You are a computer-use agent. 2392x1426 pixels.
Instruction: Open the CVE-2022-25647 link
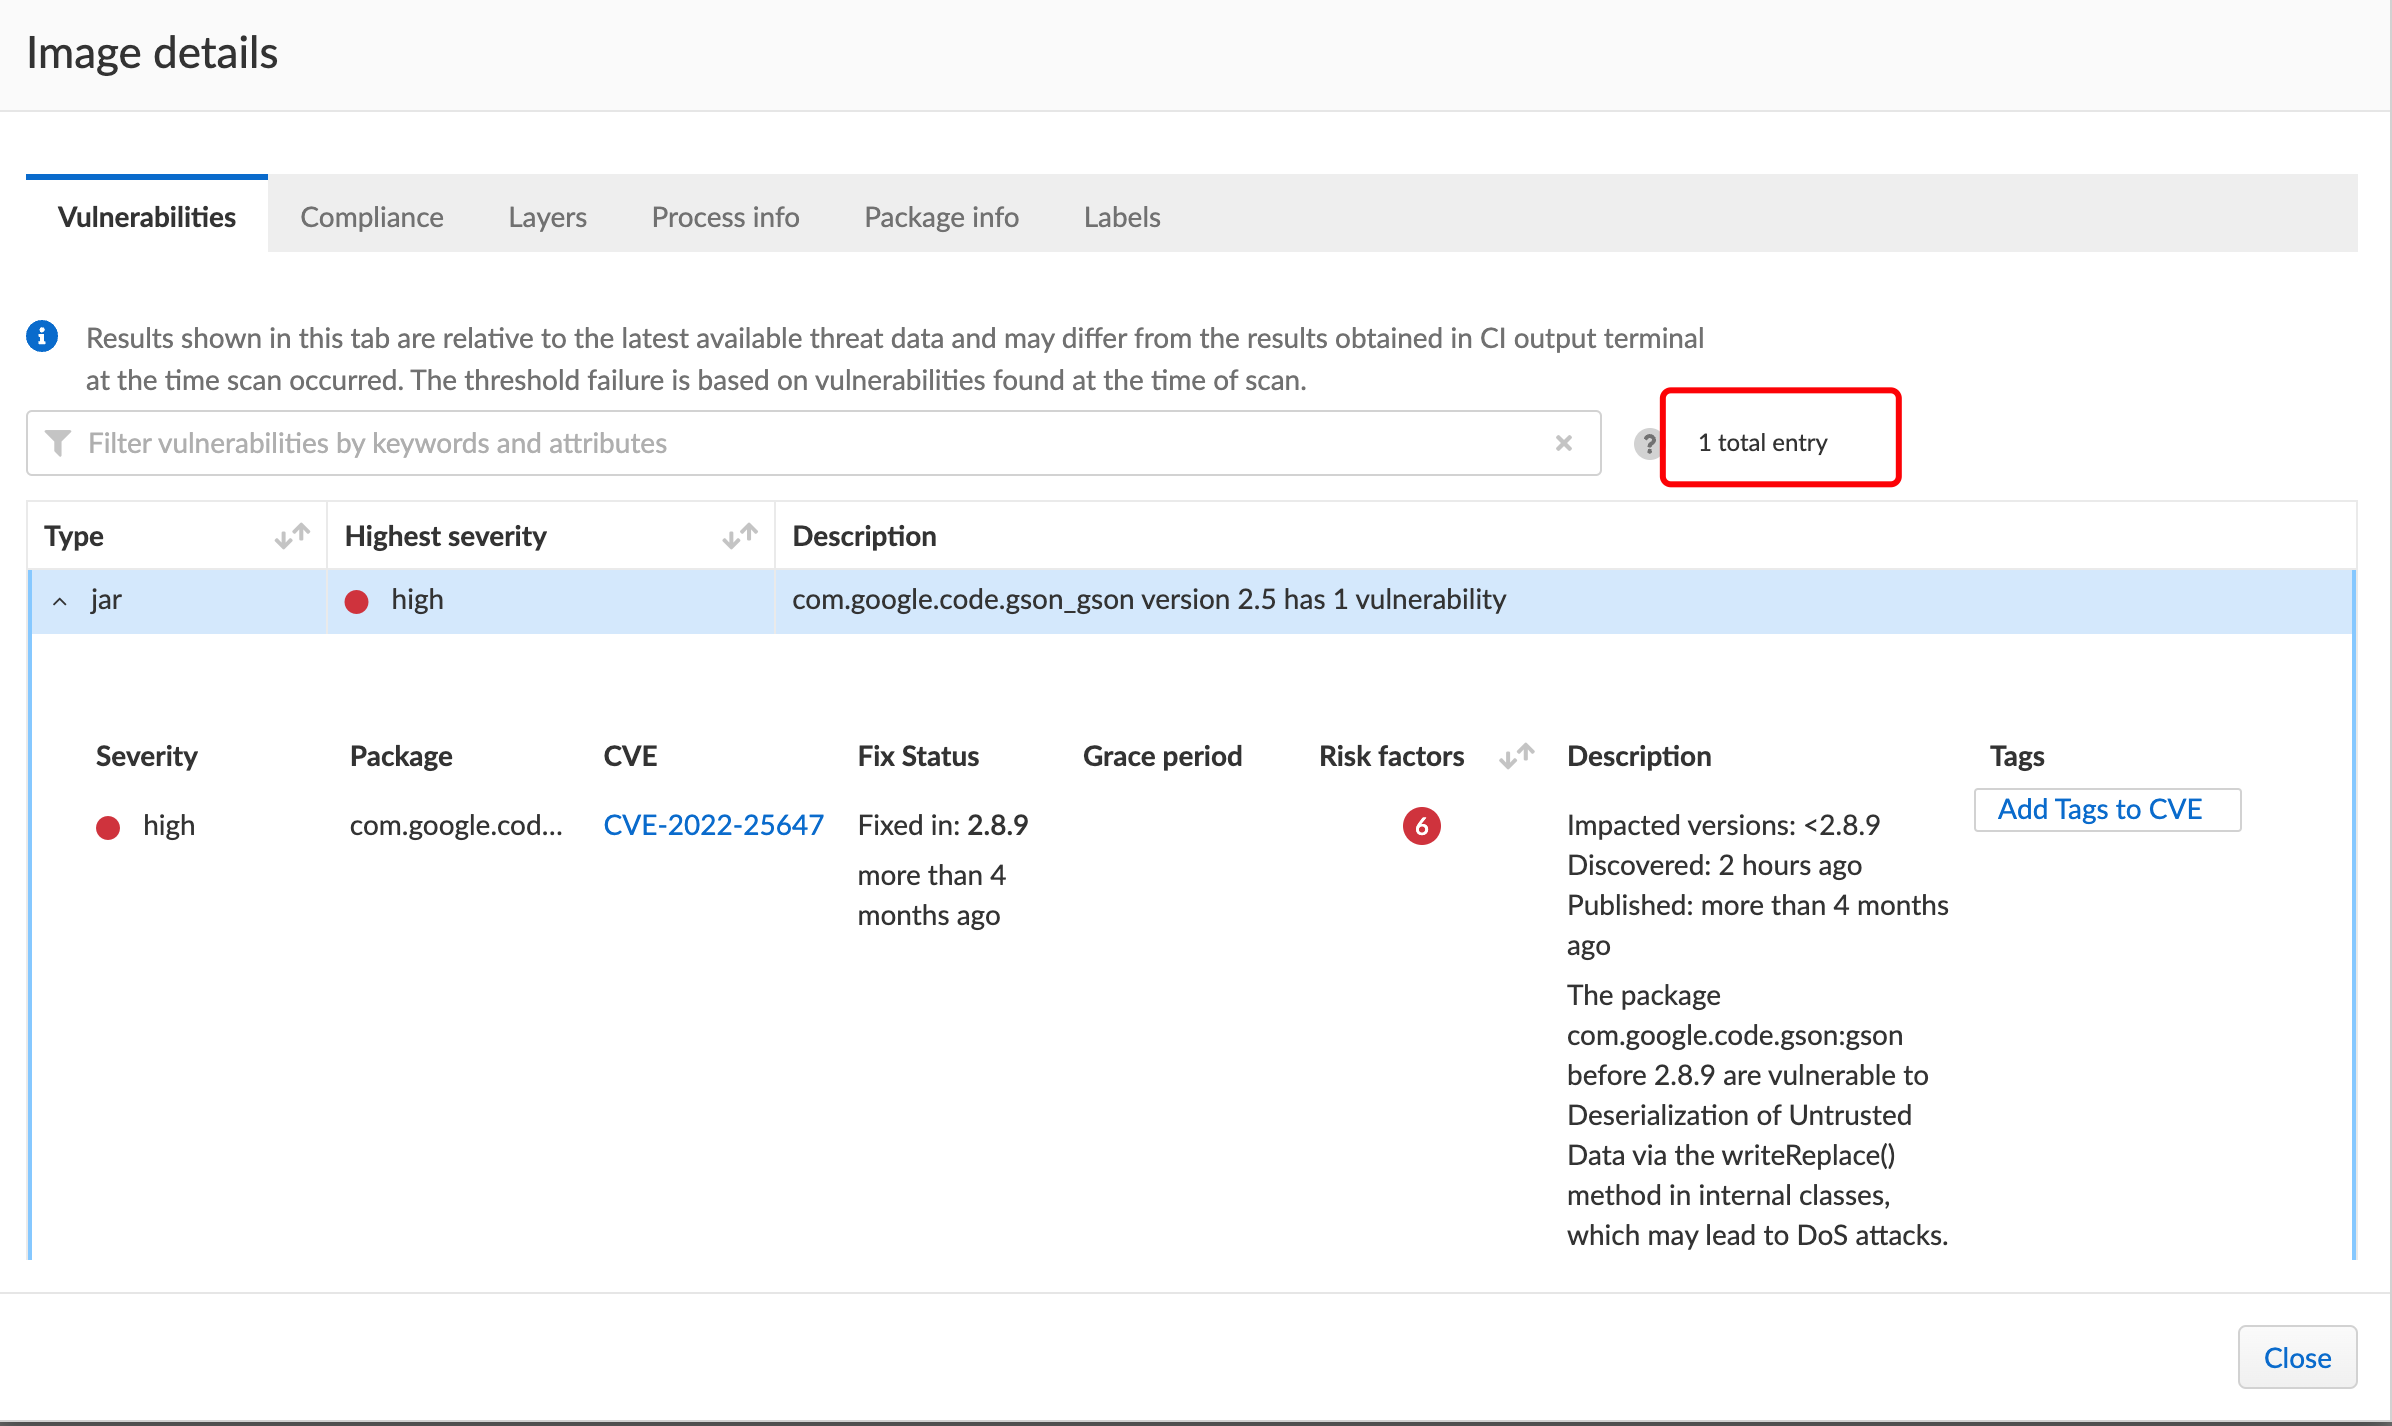pyautogui.click(x=713, y=825)
